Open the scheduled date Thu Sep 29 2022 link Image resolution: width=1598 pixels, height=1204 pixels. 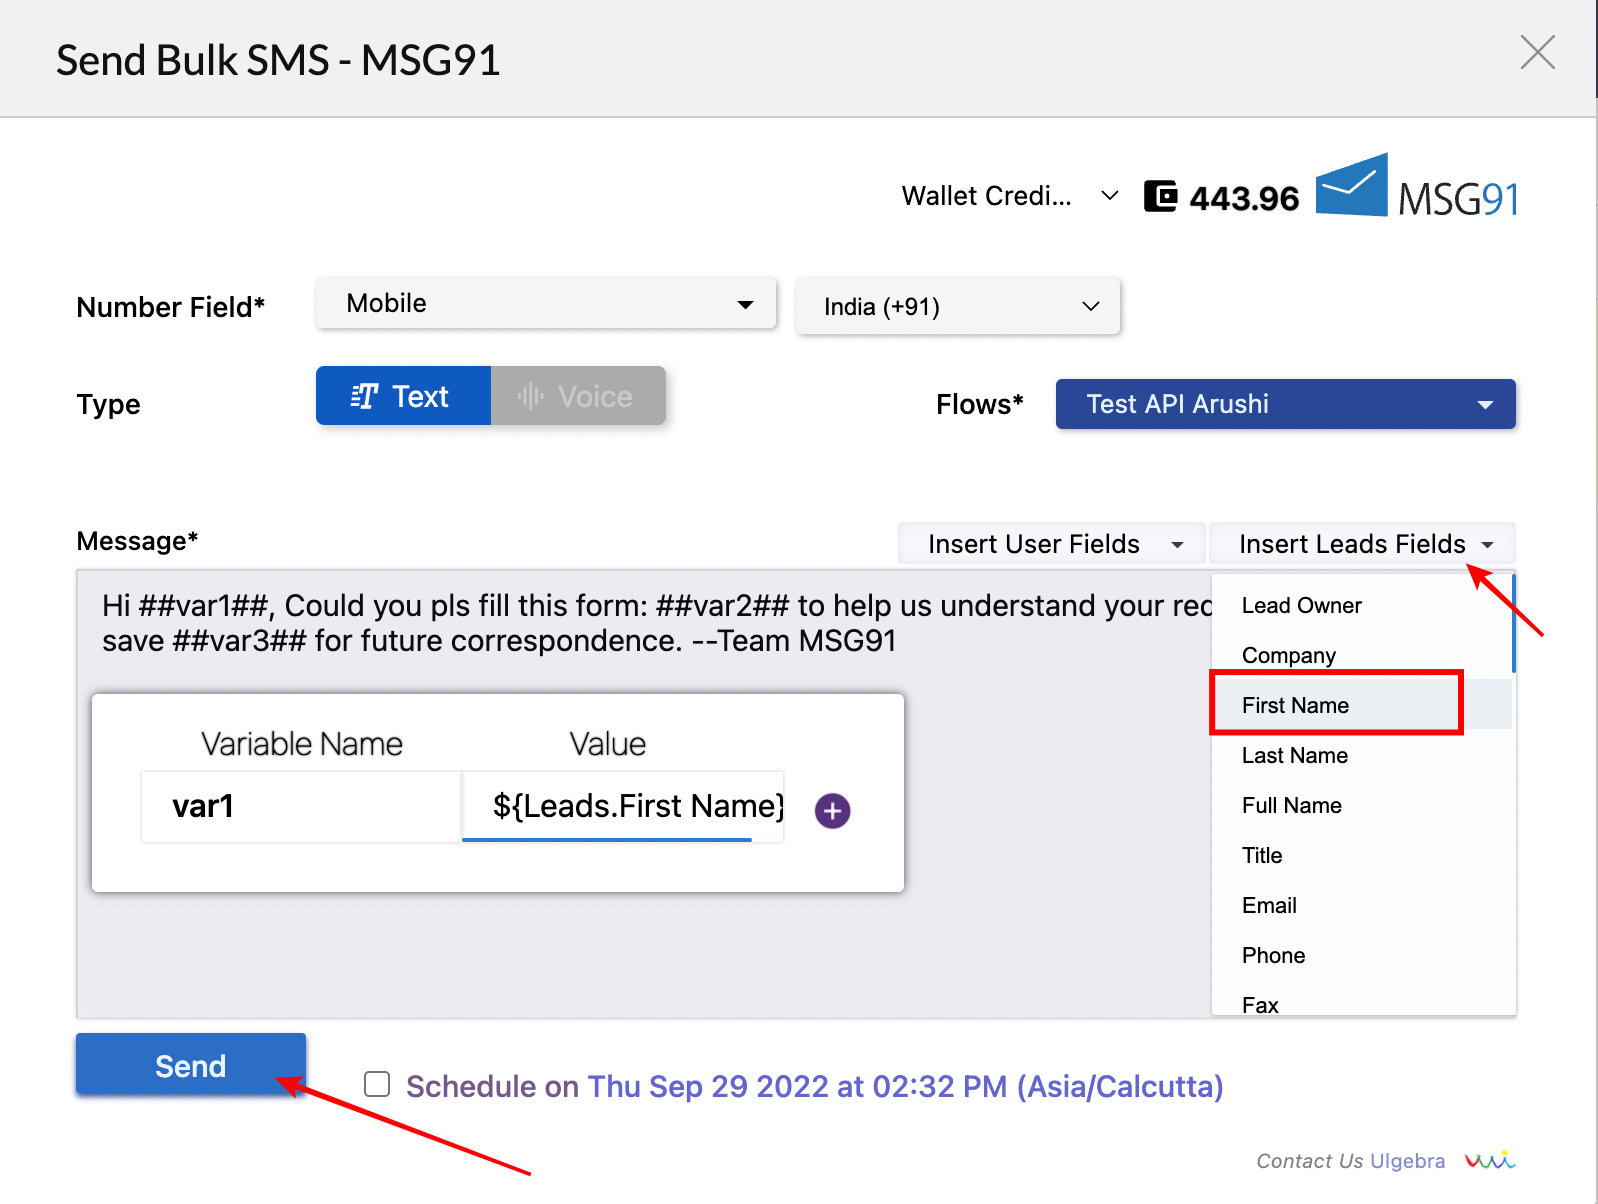pyautogui.click(x=906, y=1086)
